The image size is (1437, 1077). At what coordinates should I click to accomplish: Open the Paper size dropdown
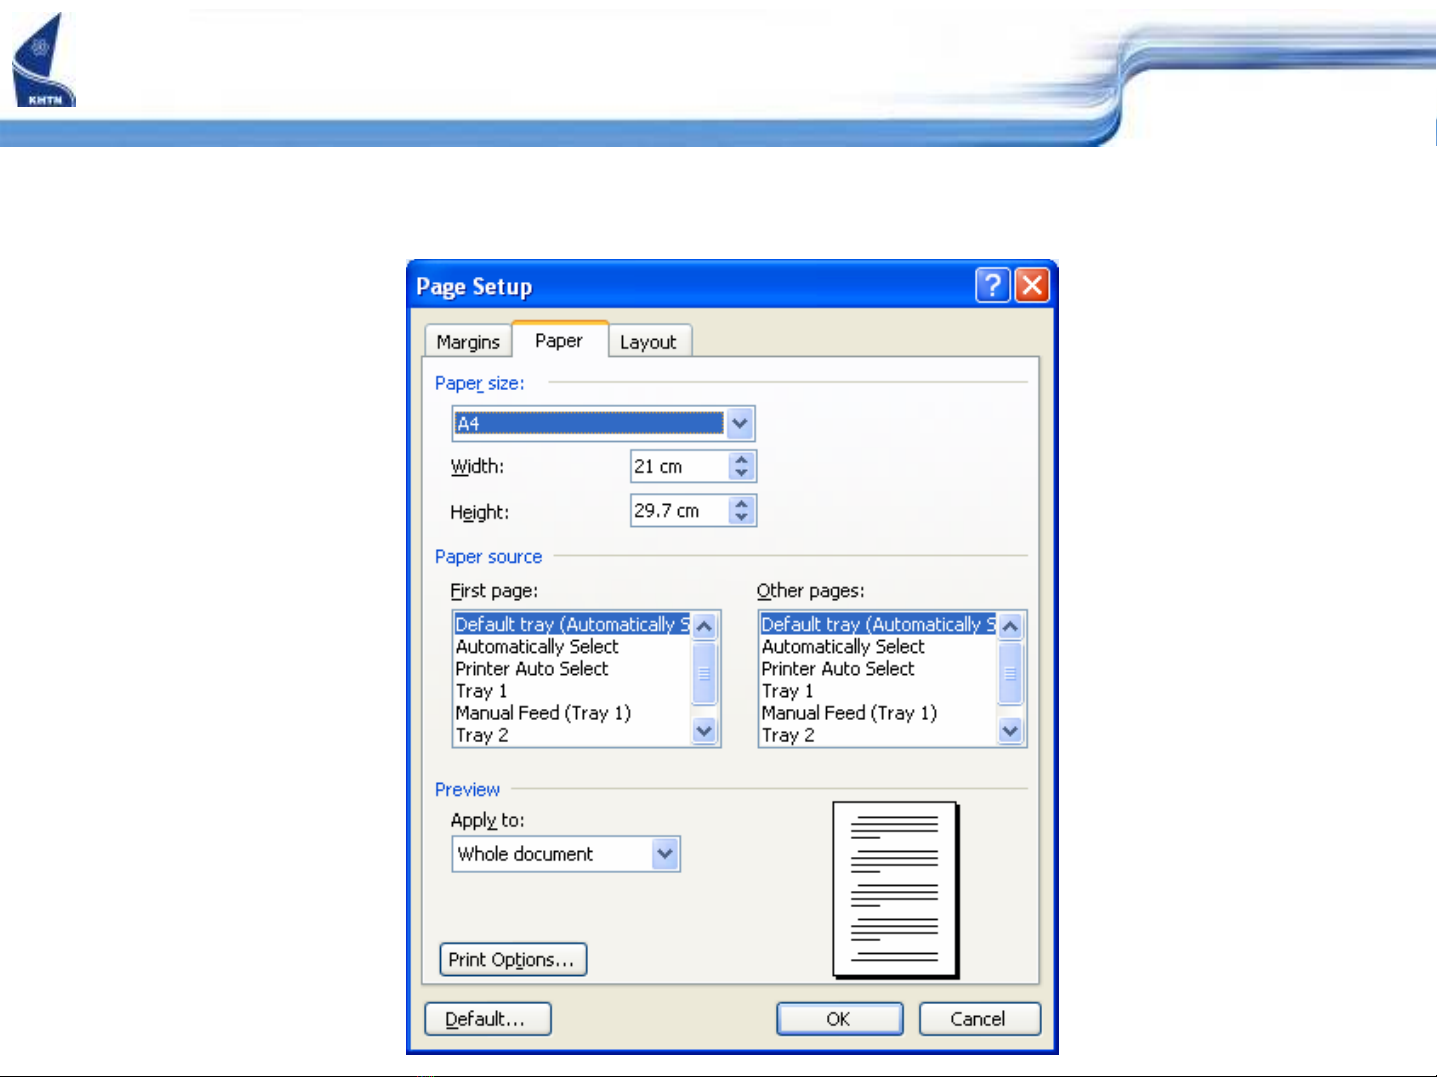[x=739, y=424]
